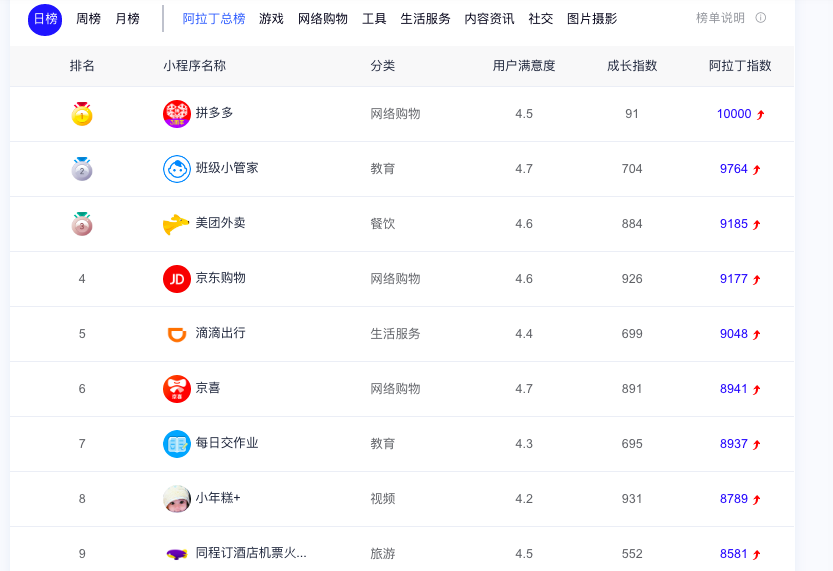833x571 pixels.
Task: Click the growth index value 704
Action: coord(632,169)
